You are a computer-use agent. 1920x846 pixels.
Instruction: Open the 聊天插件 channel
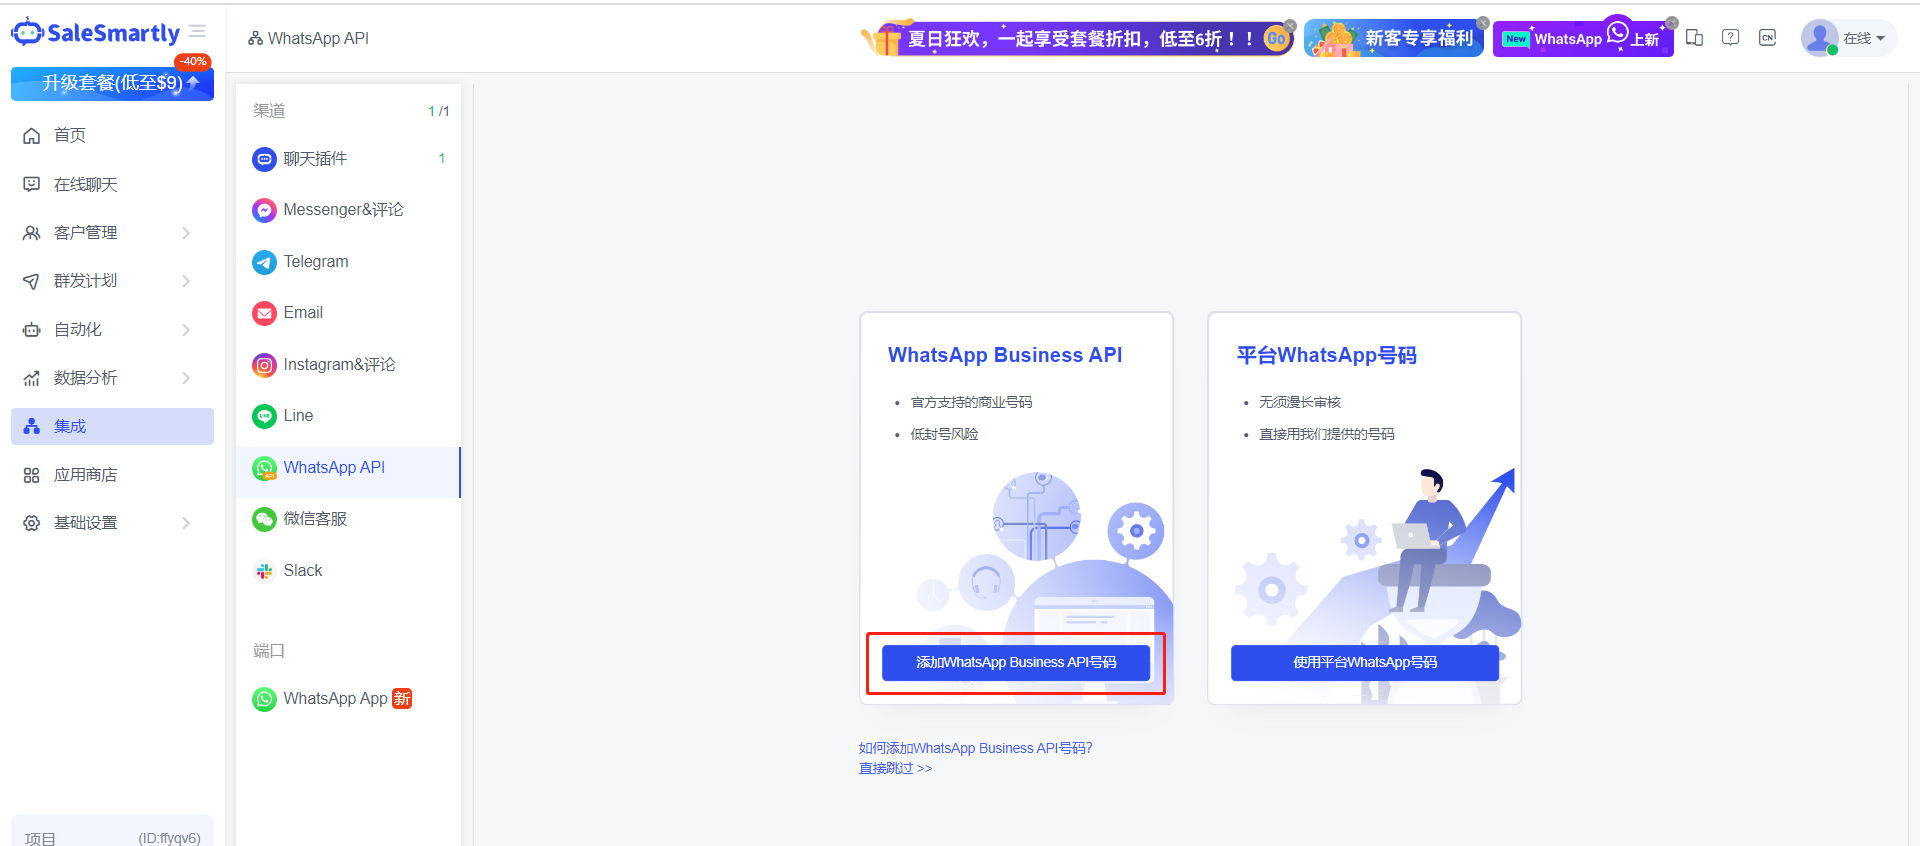pyautogui.click(x=348, y=158)
